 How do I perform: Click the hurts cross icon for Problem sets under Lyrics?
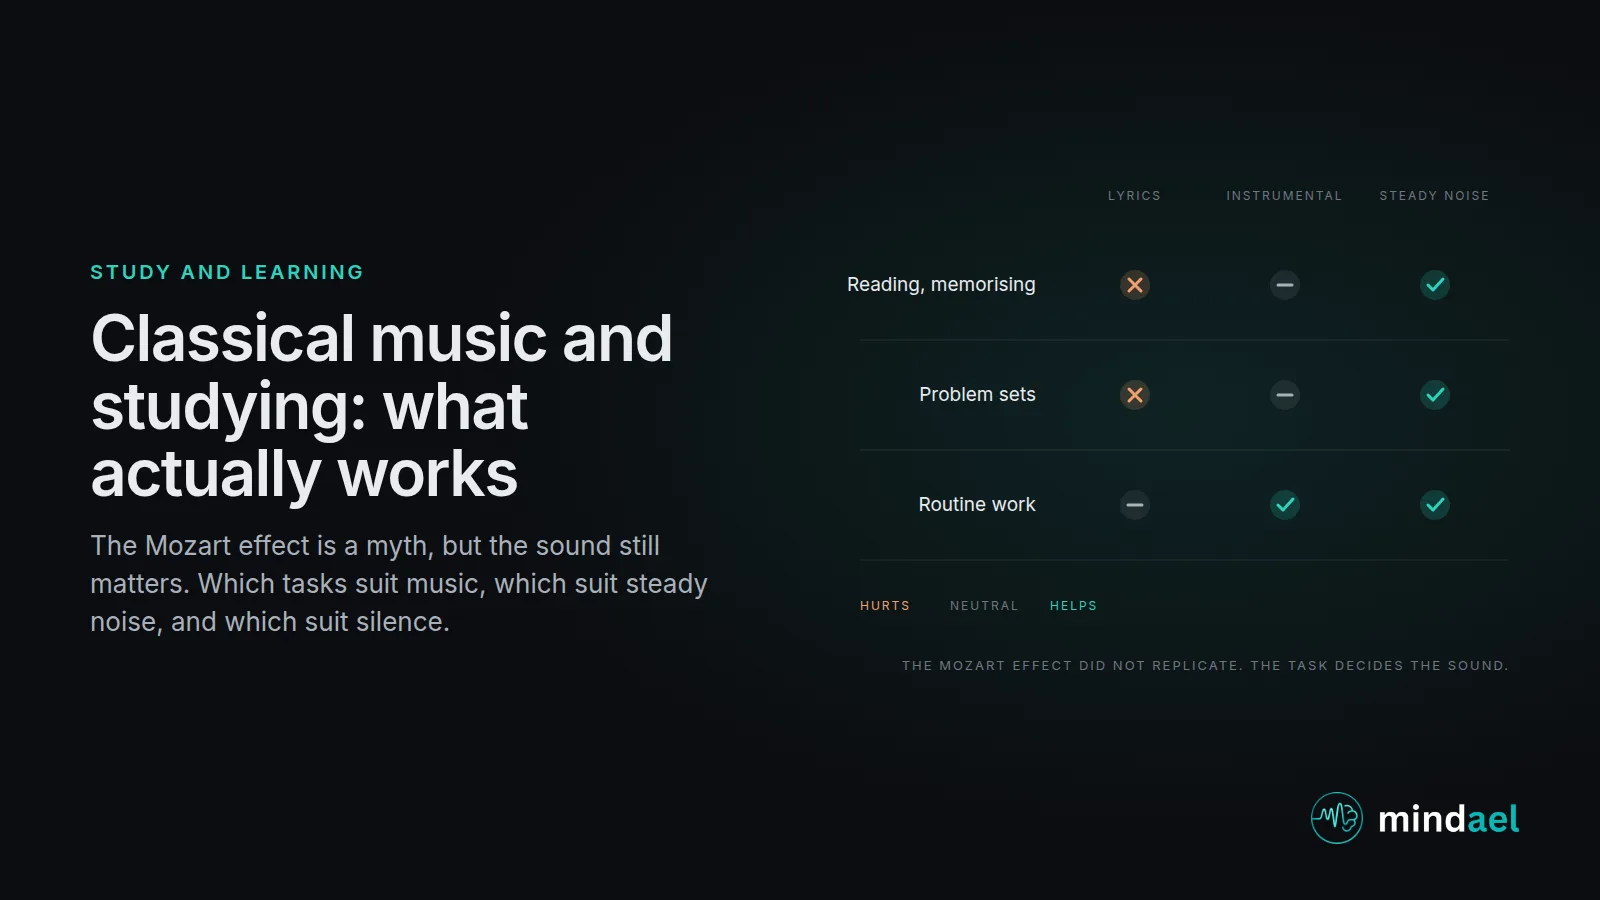click(1135, 395)
